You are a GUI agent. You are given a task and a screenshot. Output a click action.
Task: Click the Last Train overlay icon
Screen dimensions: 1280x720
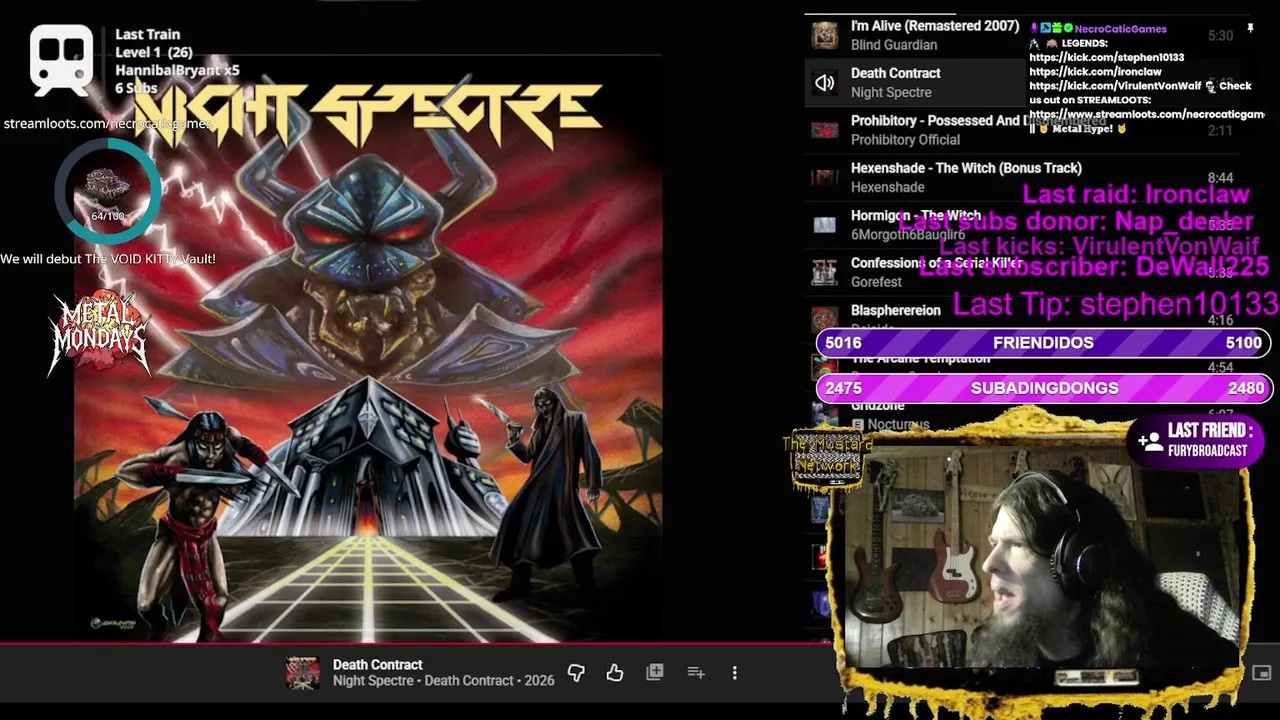pos(62,59)
